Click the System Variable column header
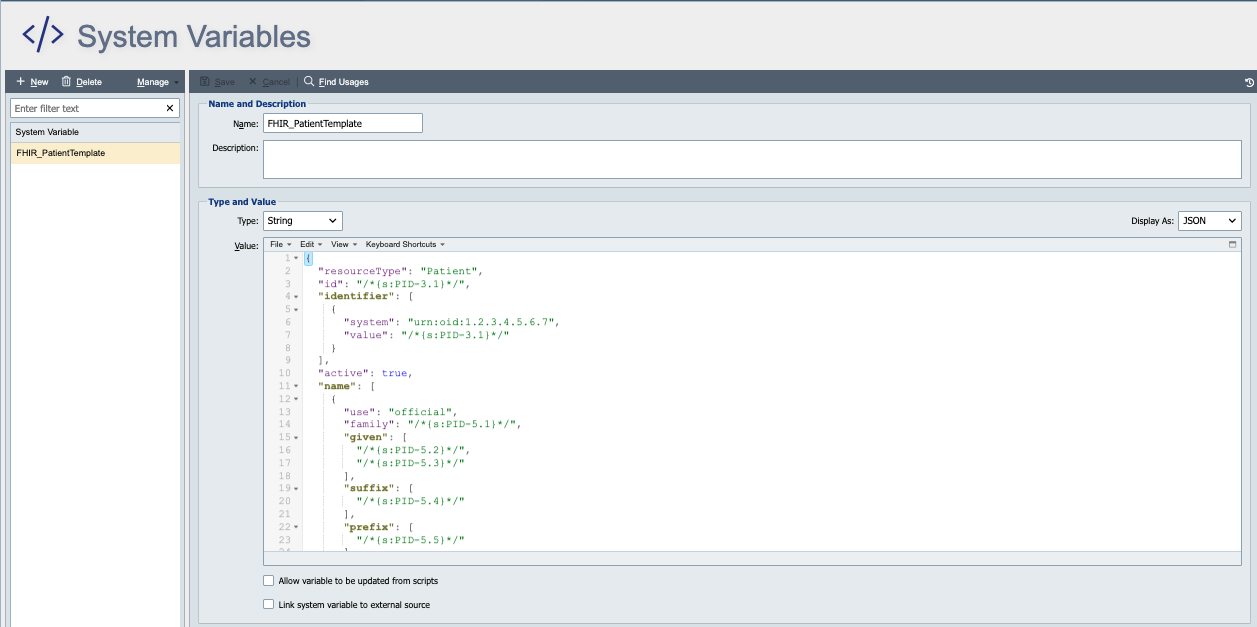1257x627 pixels. (x=95, y=132)
